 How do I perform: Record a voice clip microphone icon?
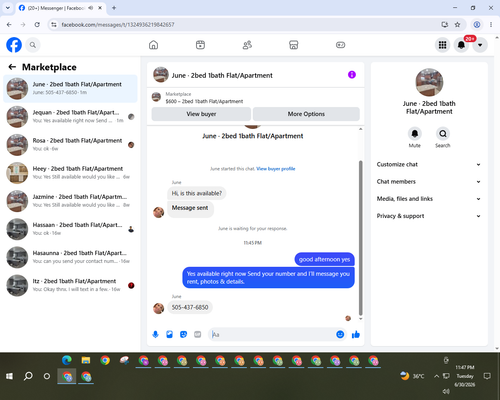(155, 334)
